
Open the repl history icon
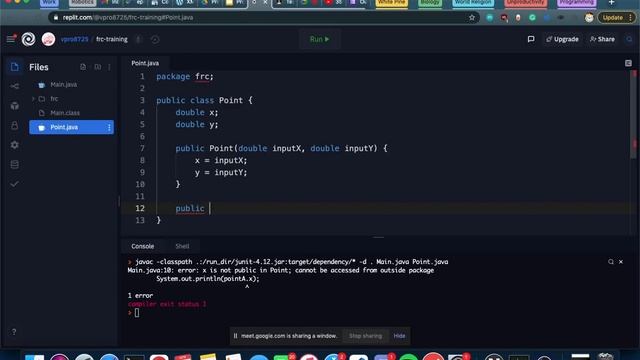[x=155, y=40]
